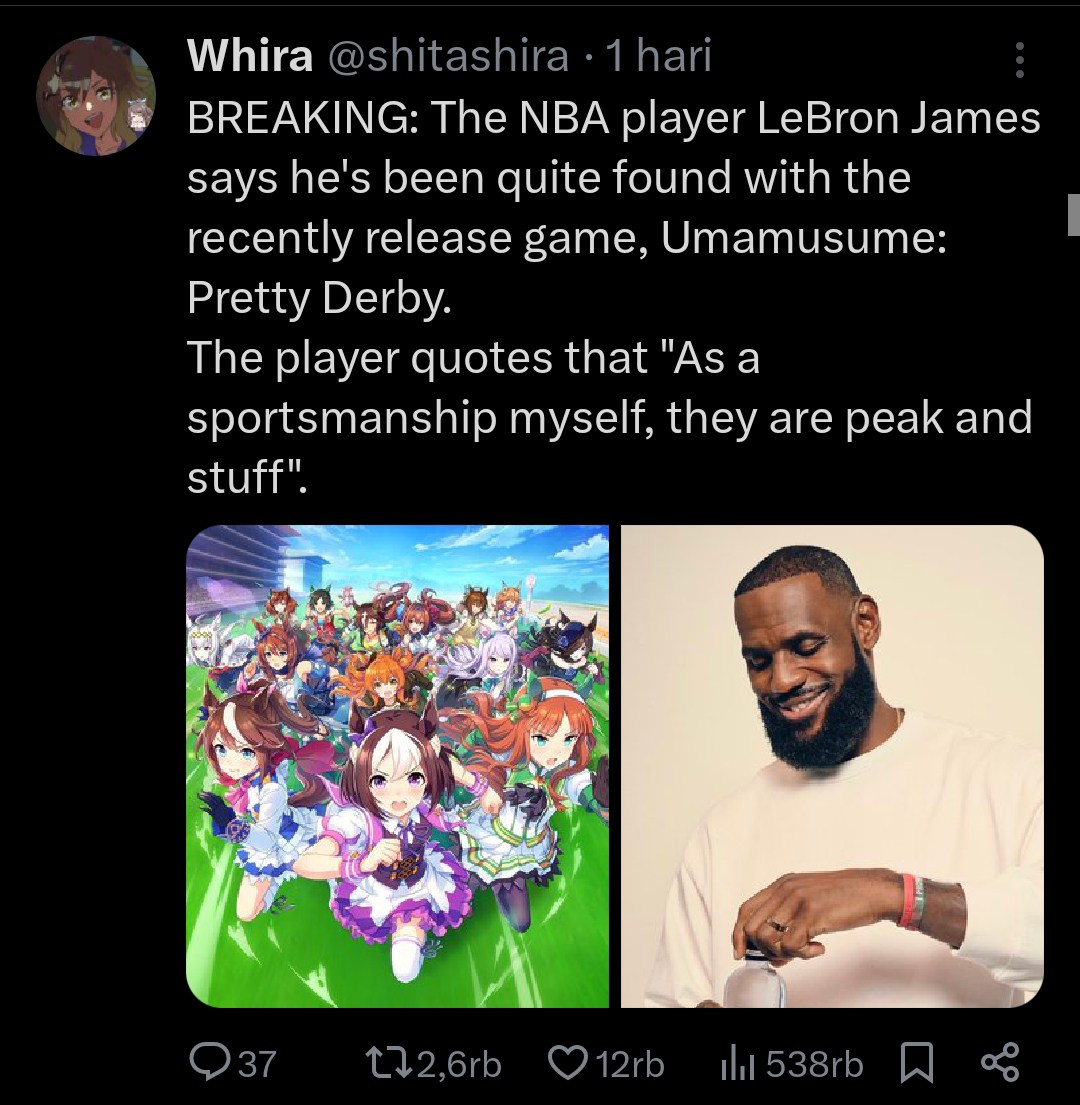Share the tweet via the share icon
Image resolution: width=1080 pixels, height=1105 pixels.
tap(1000, 1063)
